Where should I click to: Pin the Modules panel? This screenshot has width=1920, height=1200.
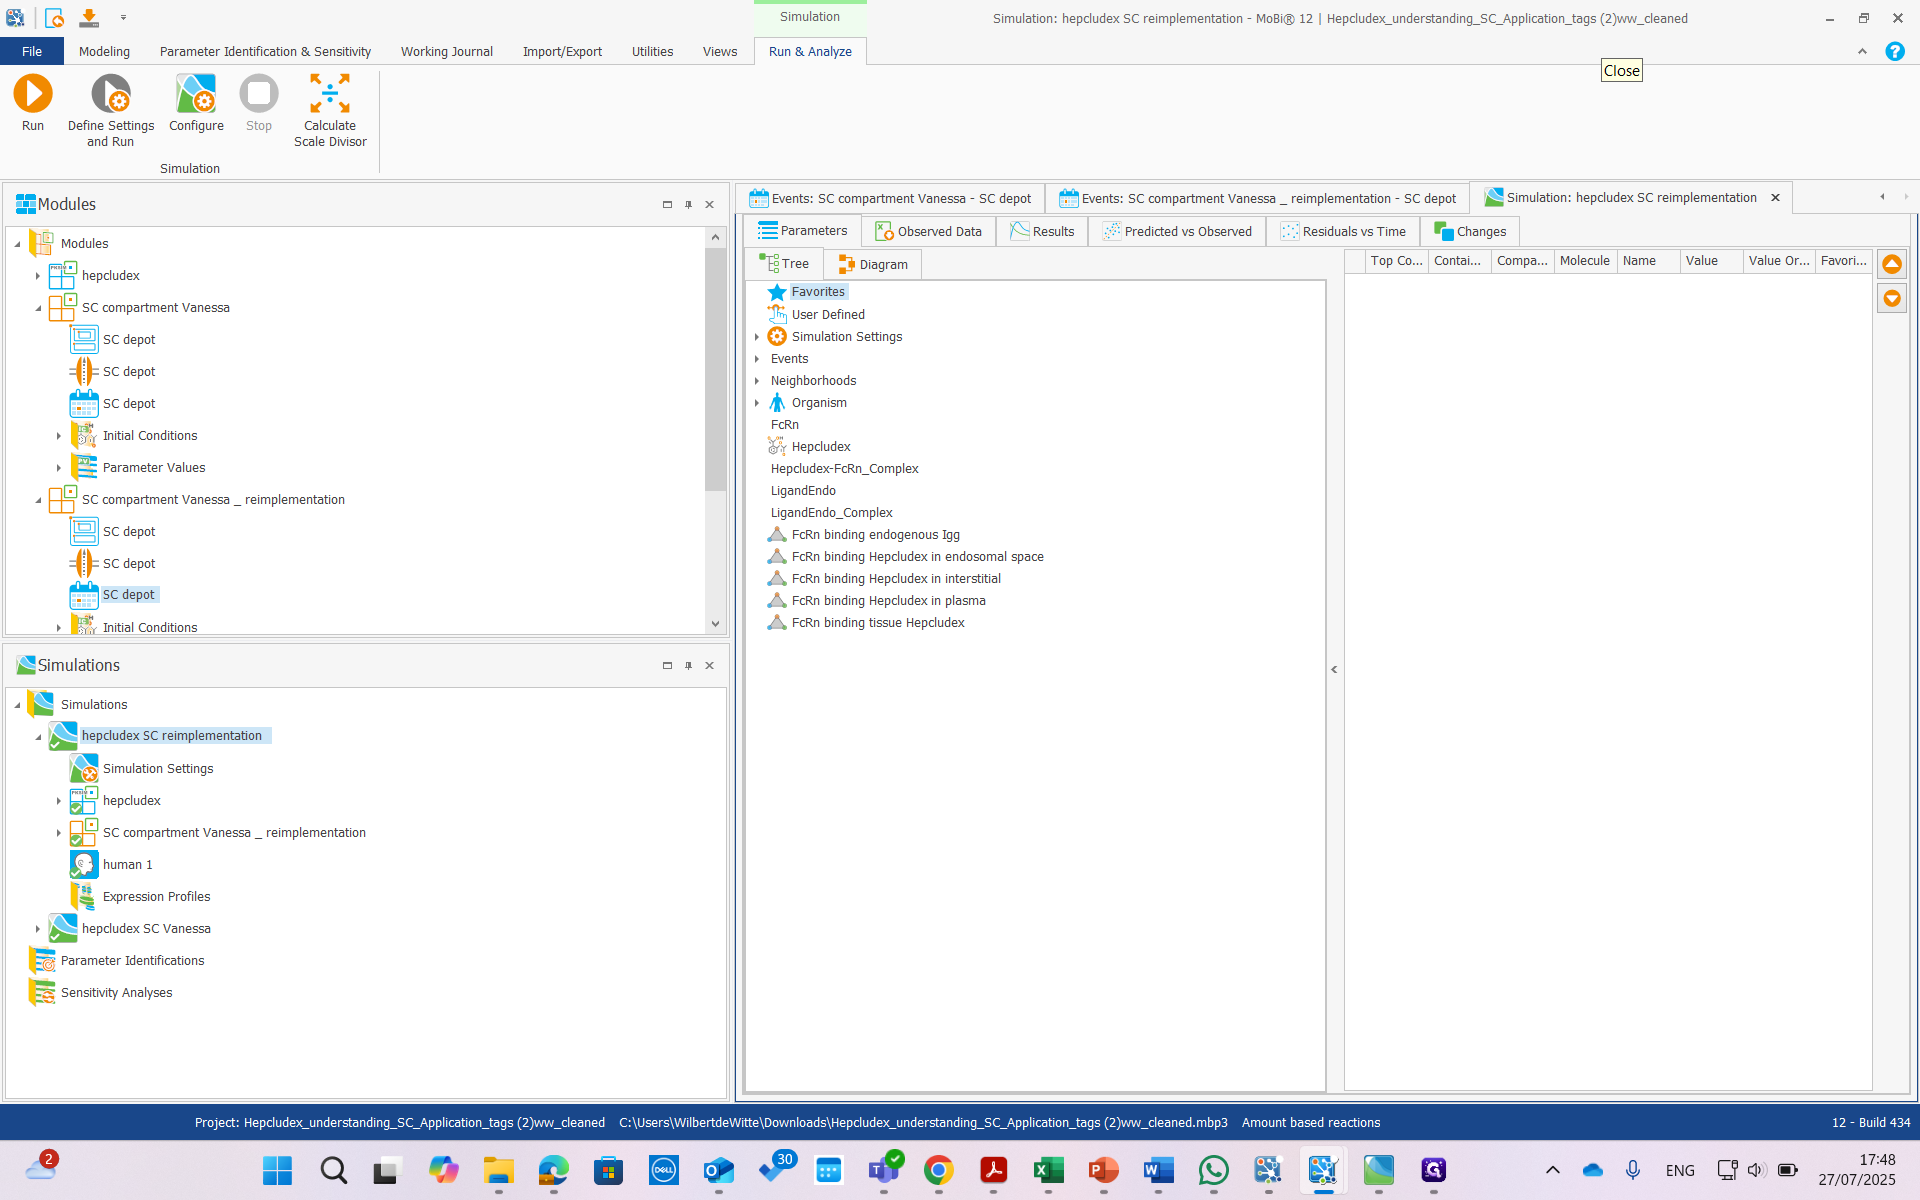[x=688, y=204]
